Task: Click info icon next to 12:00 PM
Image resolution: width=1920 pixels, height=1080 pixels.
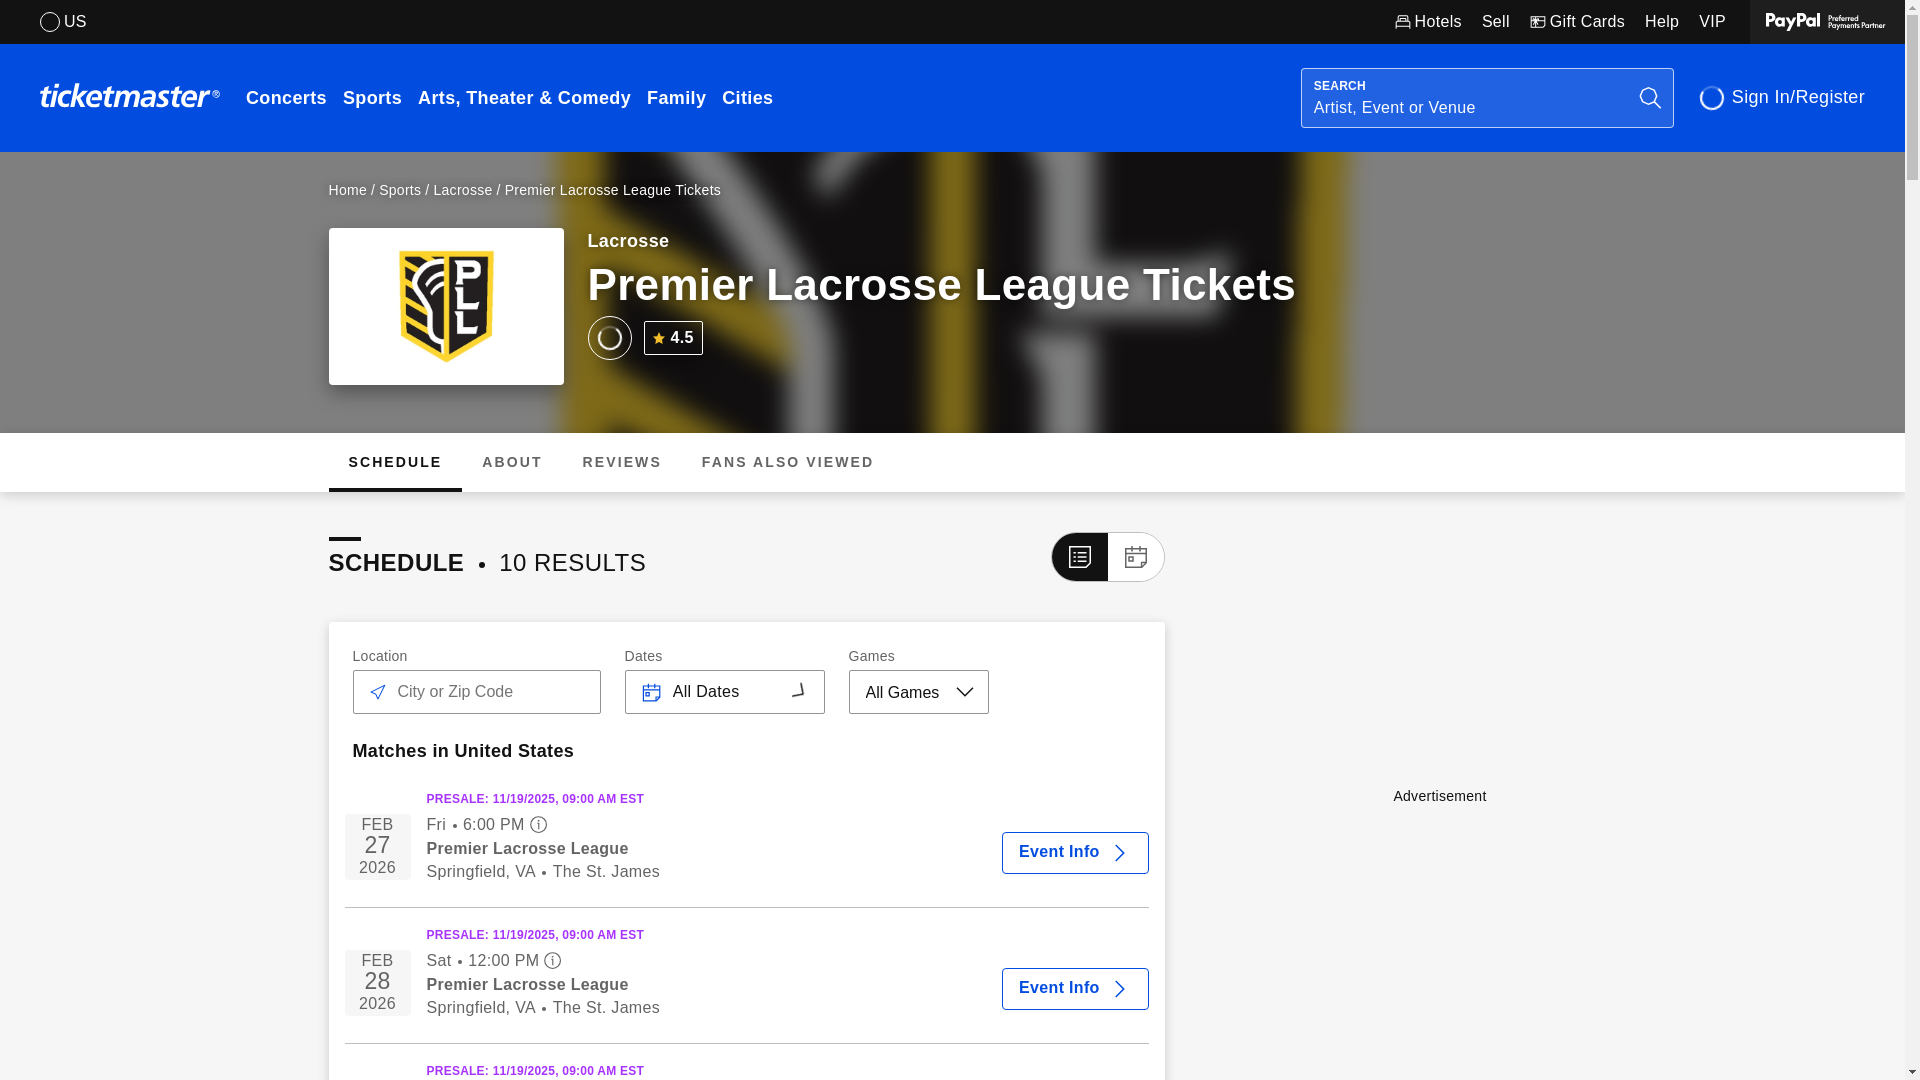Action: [552, 961]
